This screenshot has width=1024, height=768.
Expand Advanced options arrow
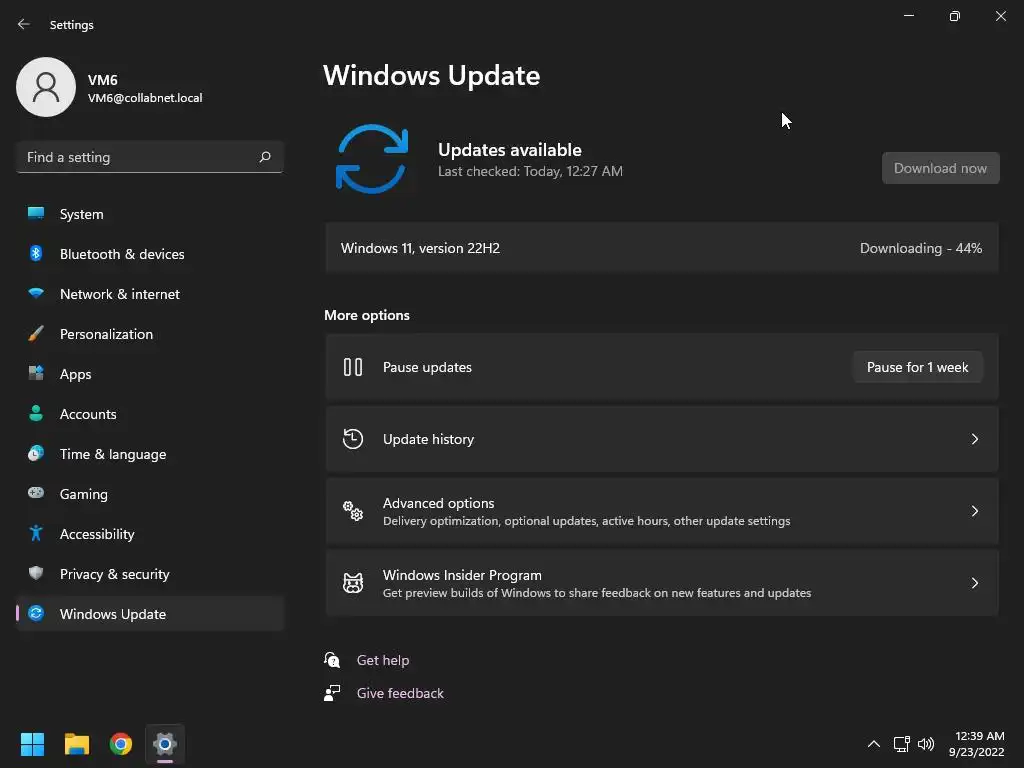click(974, 511)
